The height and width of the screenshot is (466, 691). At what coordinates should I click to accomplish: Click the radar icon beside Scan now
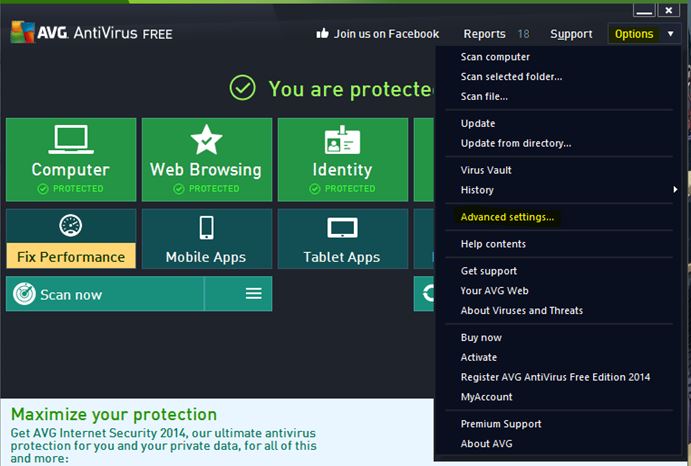point(24,294)
